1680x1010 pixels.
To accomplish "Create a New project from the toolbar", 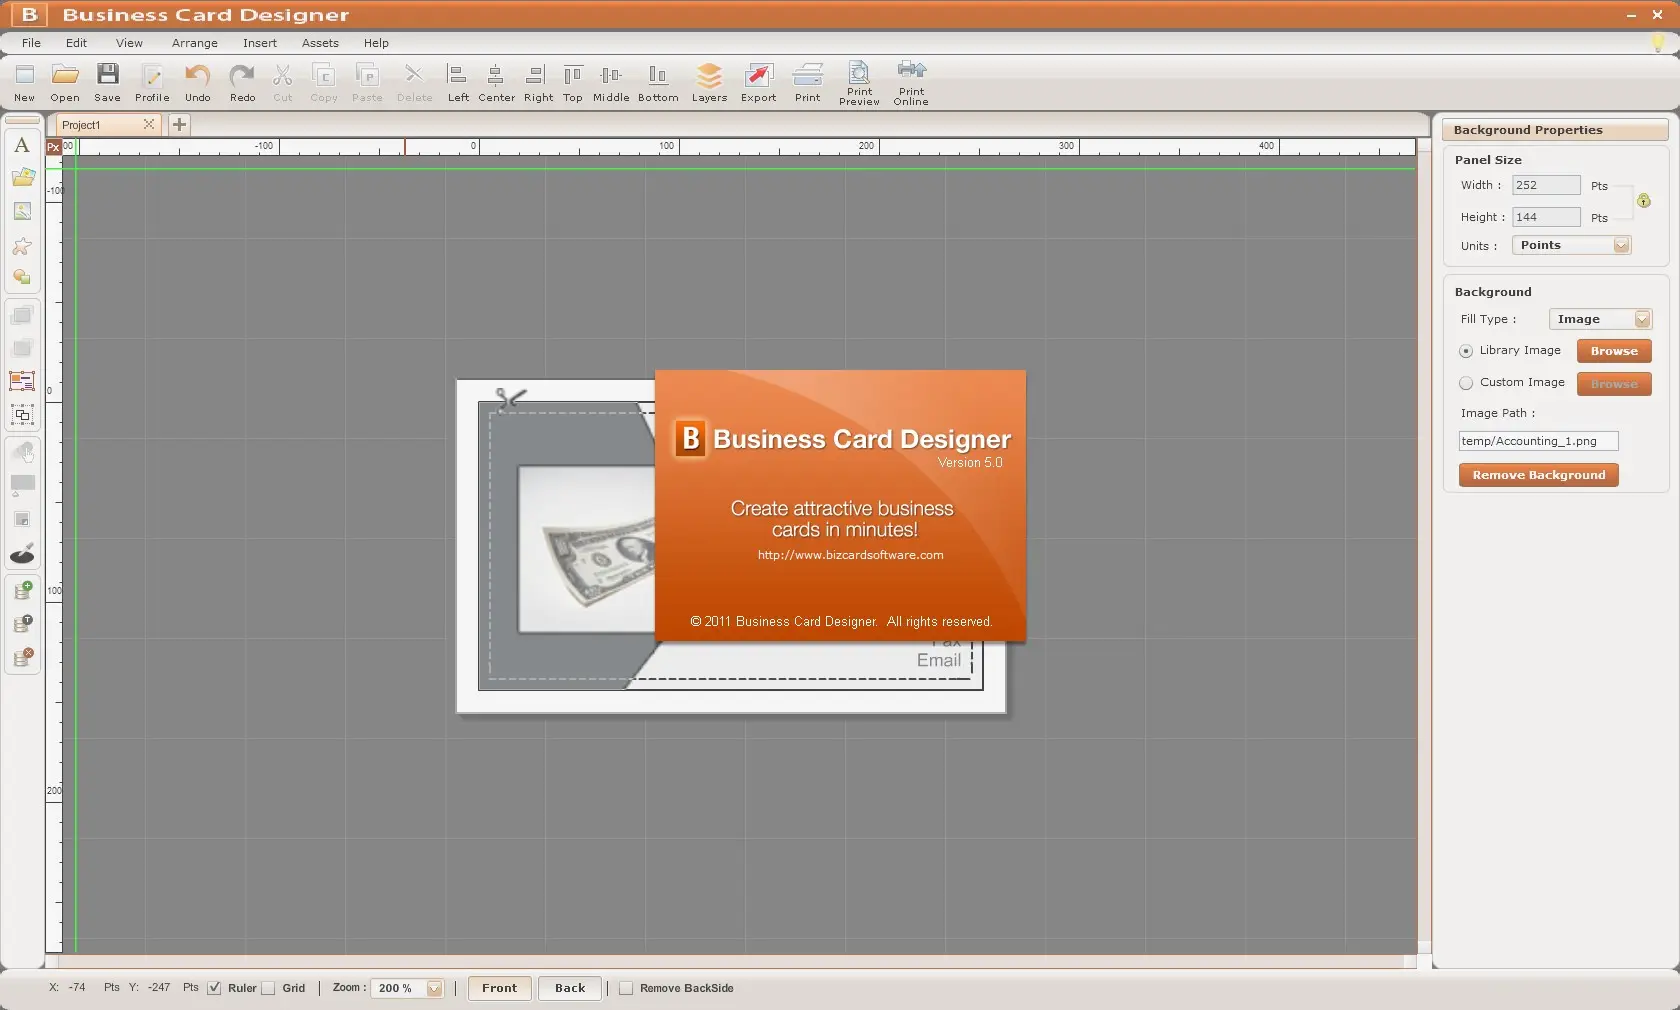I will pyautogui.click(x=24, y=82).
